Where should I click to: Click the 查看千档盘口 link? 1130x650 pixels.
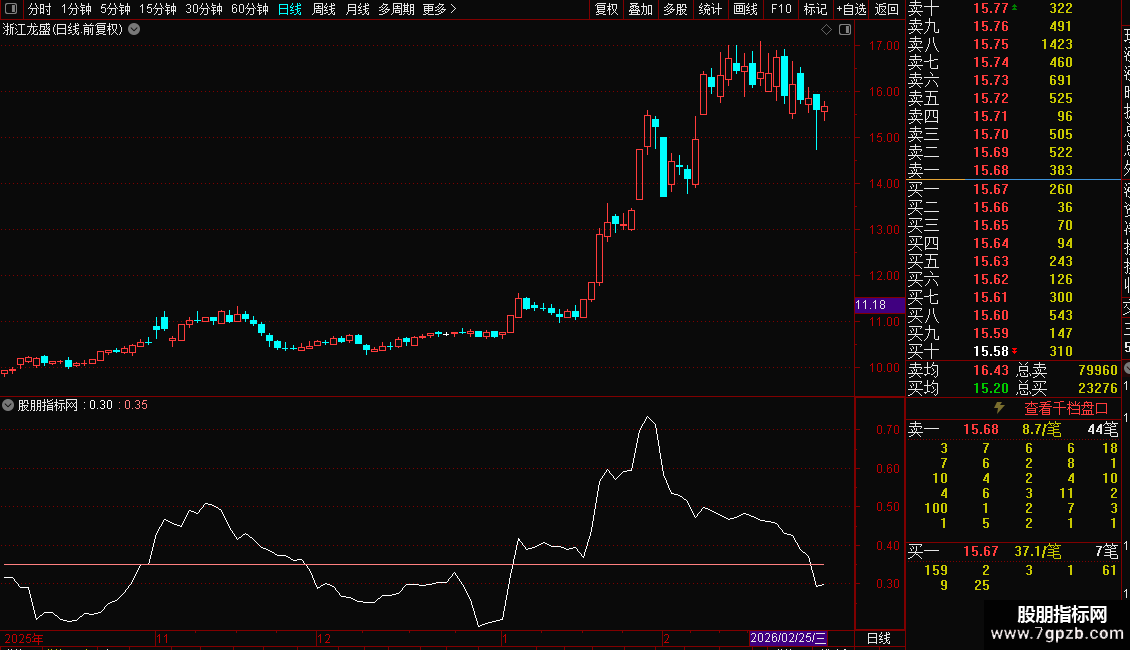(1066, 409)
